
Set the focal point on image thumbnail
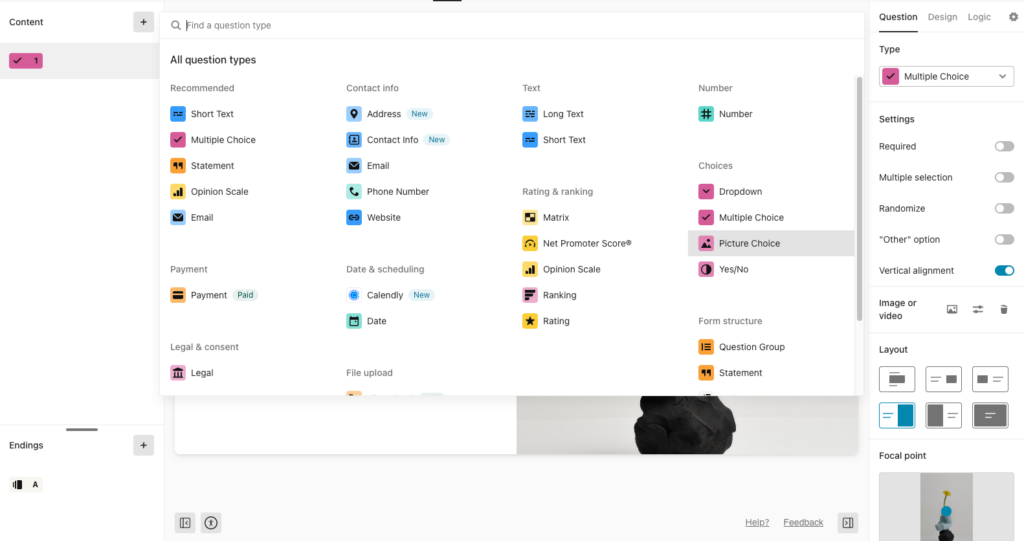(x=946, y=506)
